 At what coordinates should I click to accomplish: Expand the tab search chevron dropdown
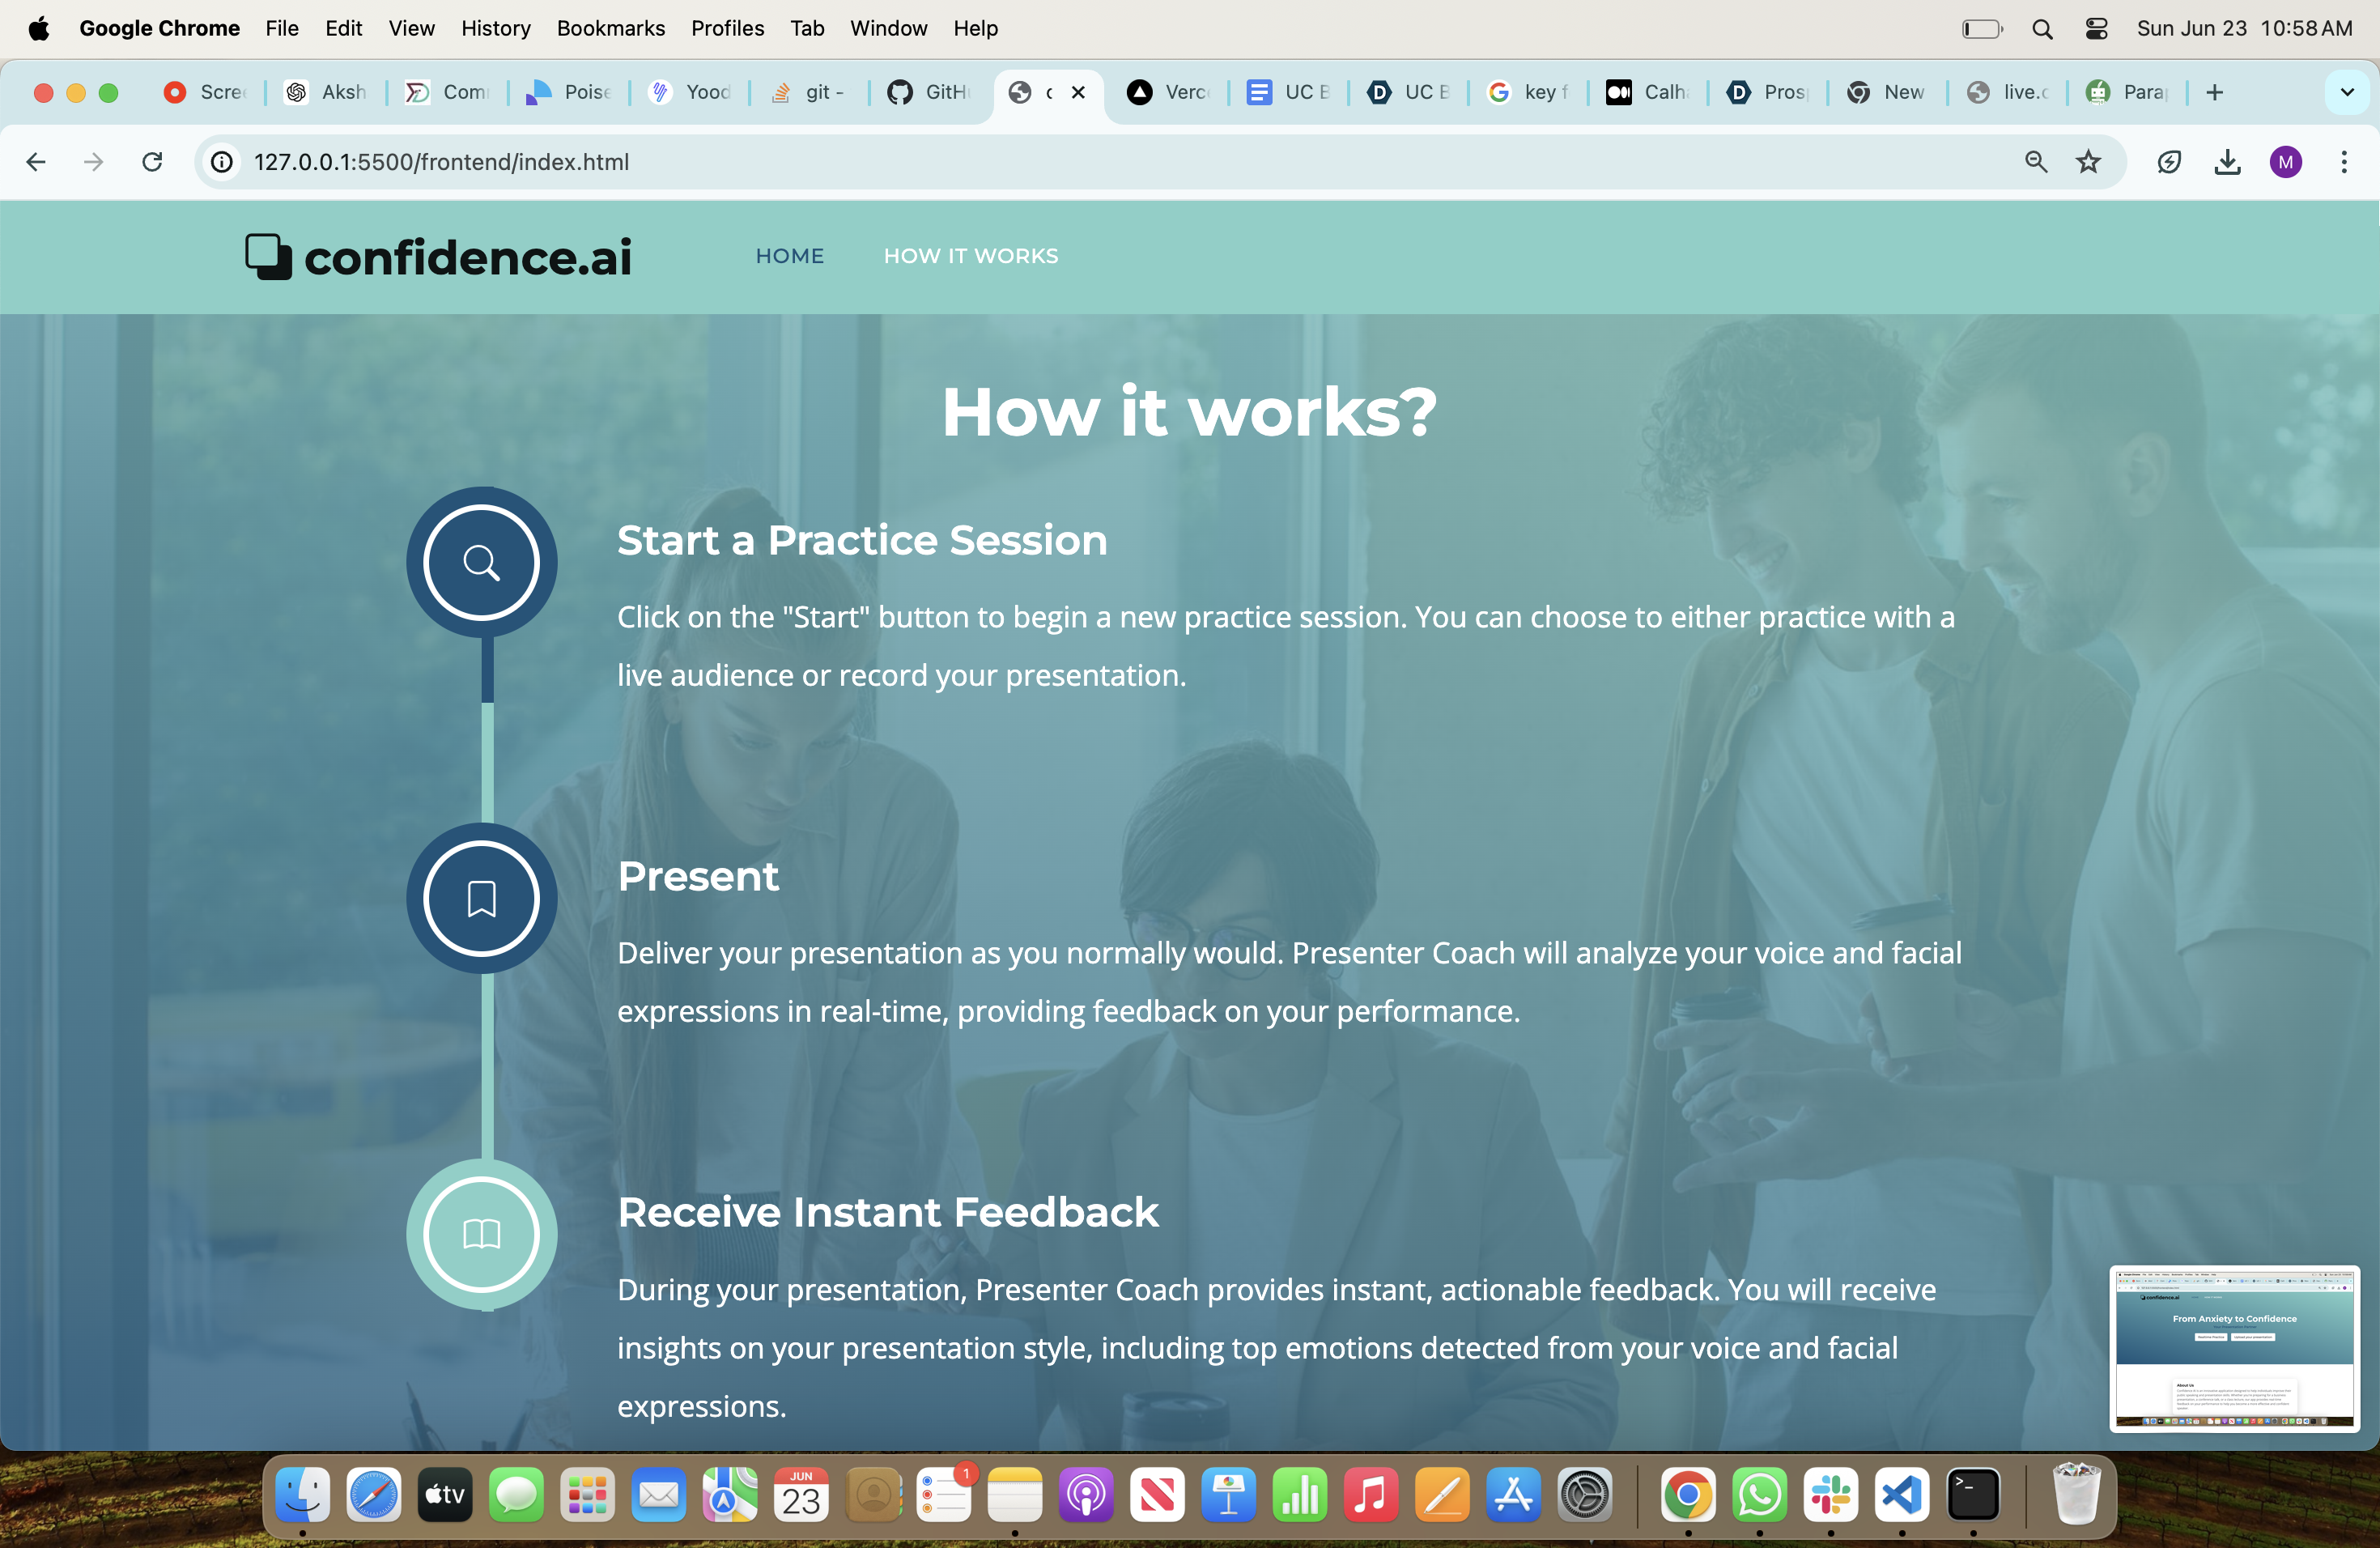pos(2346,92)
